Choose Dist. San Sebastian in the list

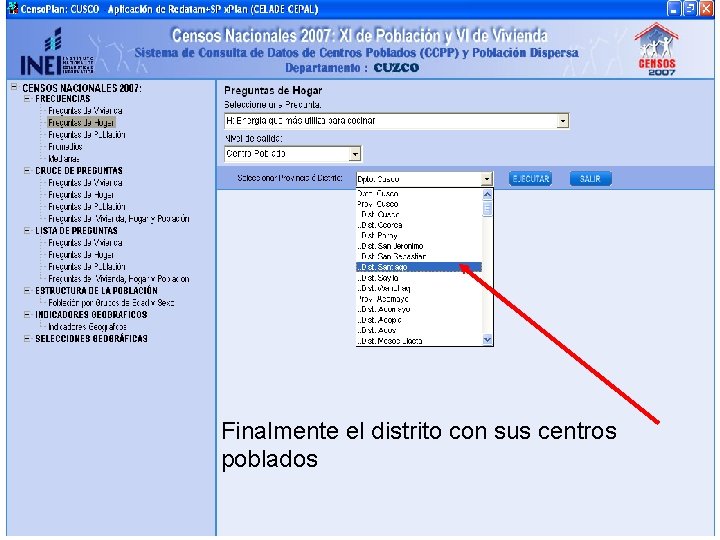tap(419, 257)
